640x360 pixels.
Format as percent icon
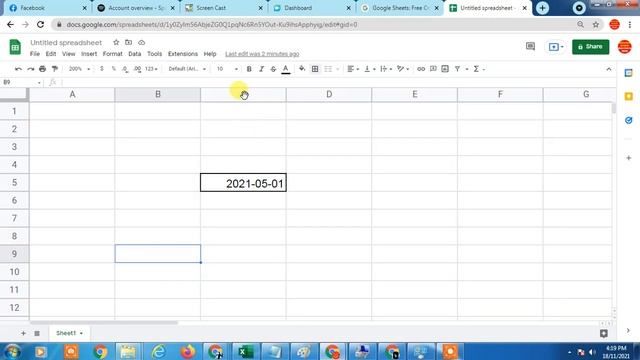pos(113,69)
